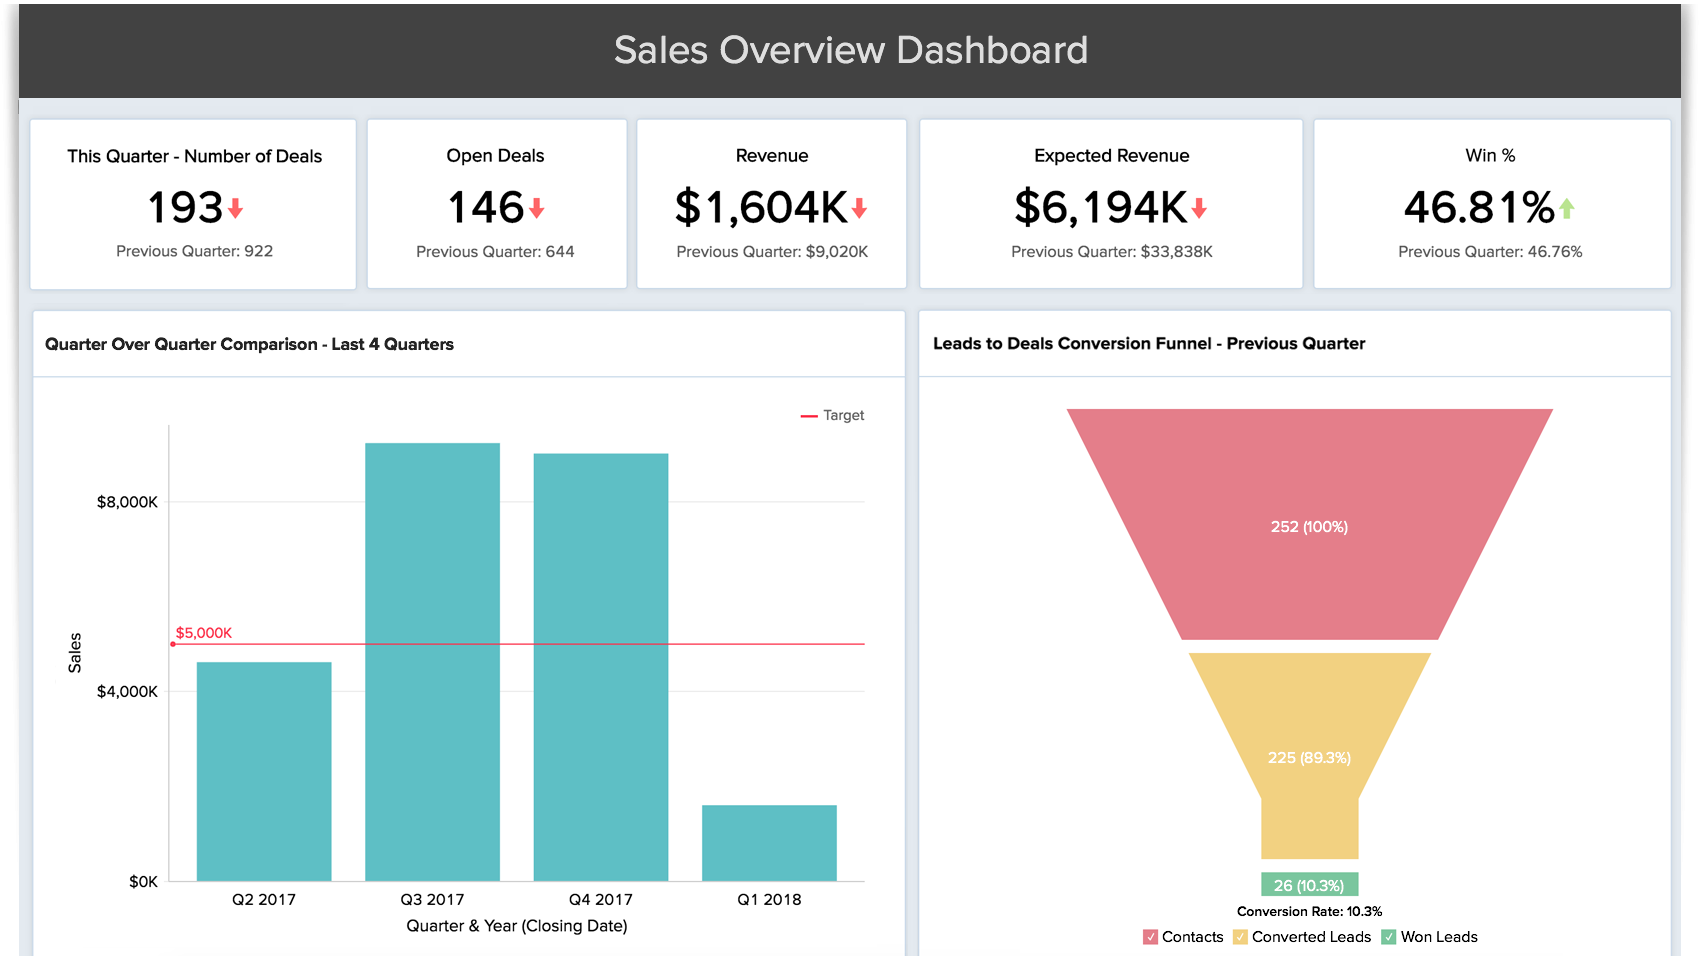Click the Expected Revenue card title
Viewport: 1700px width, 956px height.
(x=1112, y=156)
